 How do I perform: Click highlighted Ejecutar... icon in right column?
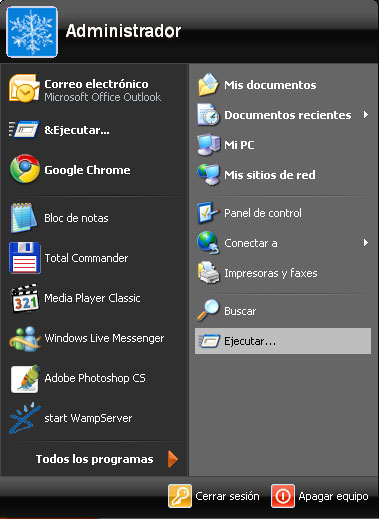209,341
